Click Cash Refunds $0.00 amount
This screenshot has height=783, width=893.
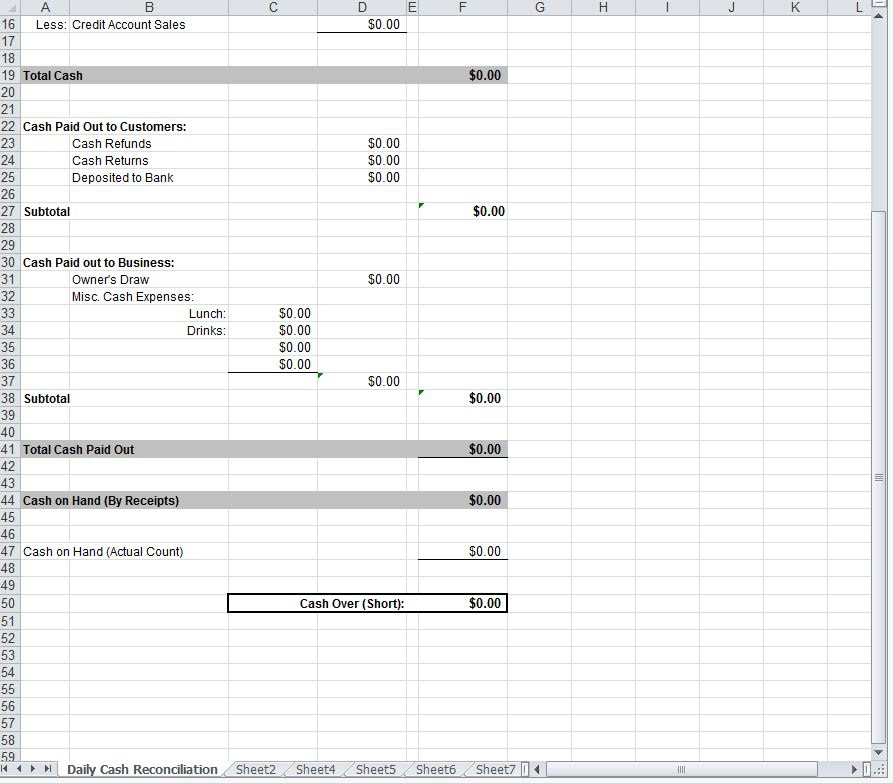[x=384, y=144]
